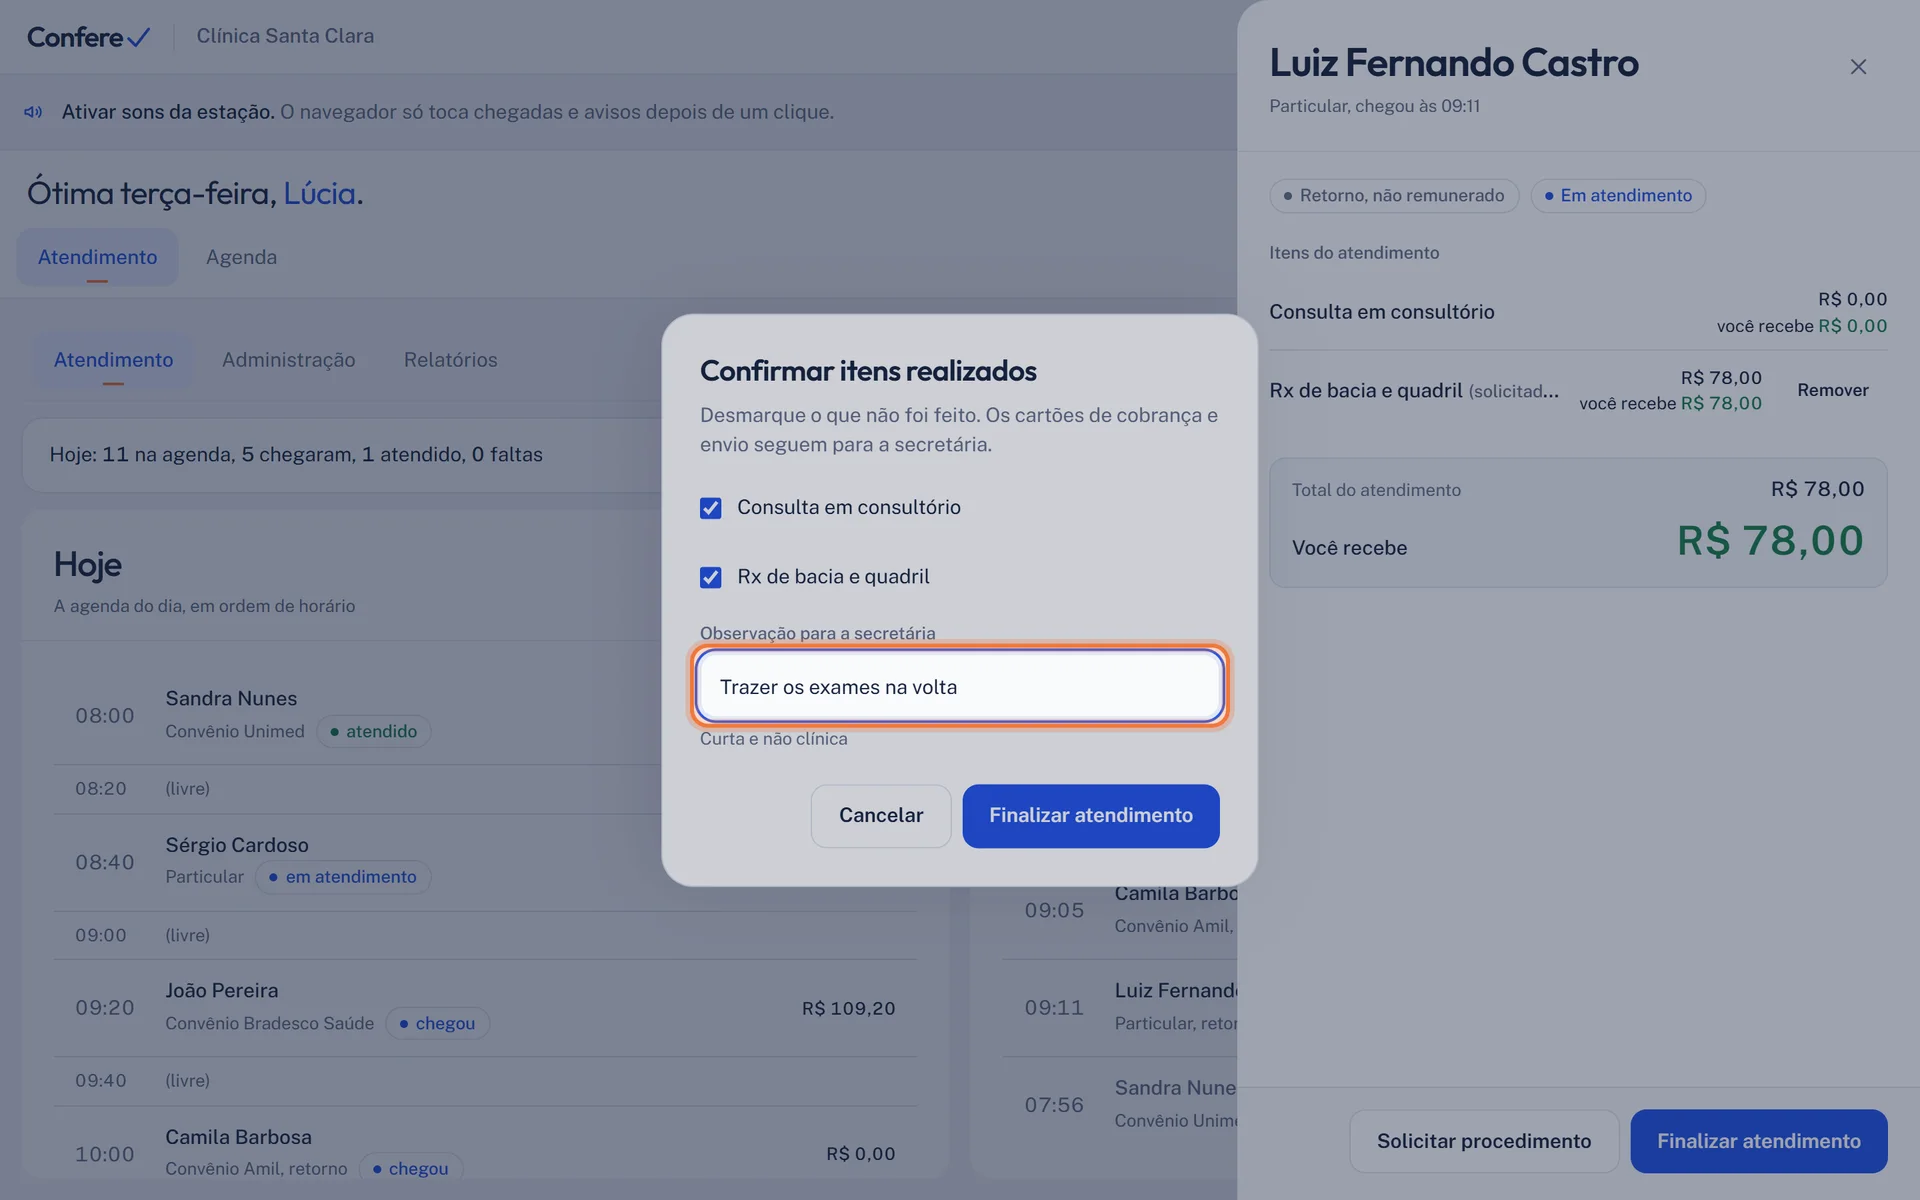Focus the Observação para a secretária field
The height and width of the screenshot is (1200, 1920).
click(959, 686)
